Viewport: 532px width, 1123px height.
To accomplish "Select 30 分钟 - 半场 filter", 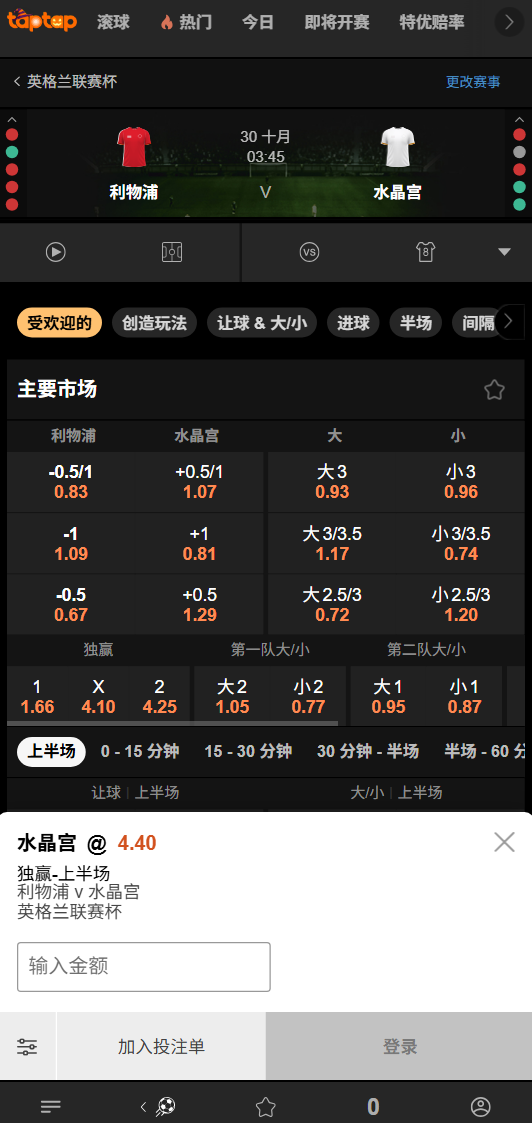I will (368, 751).
